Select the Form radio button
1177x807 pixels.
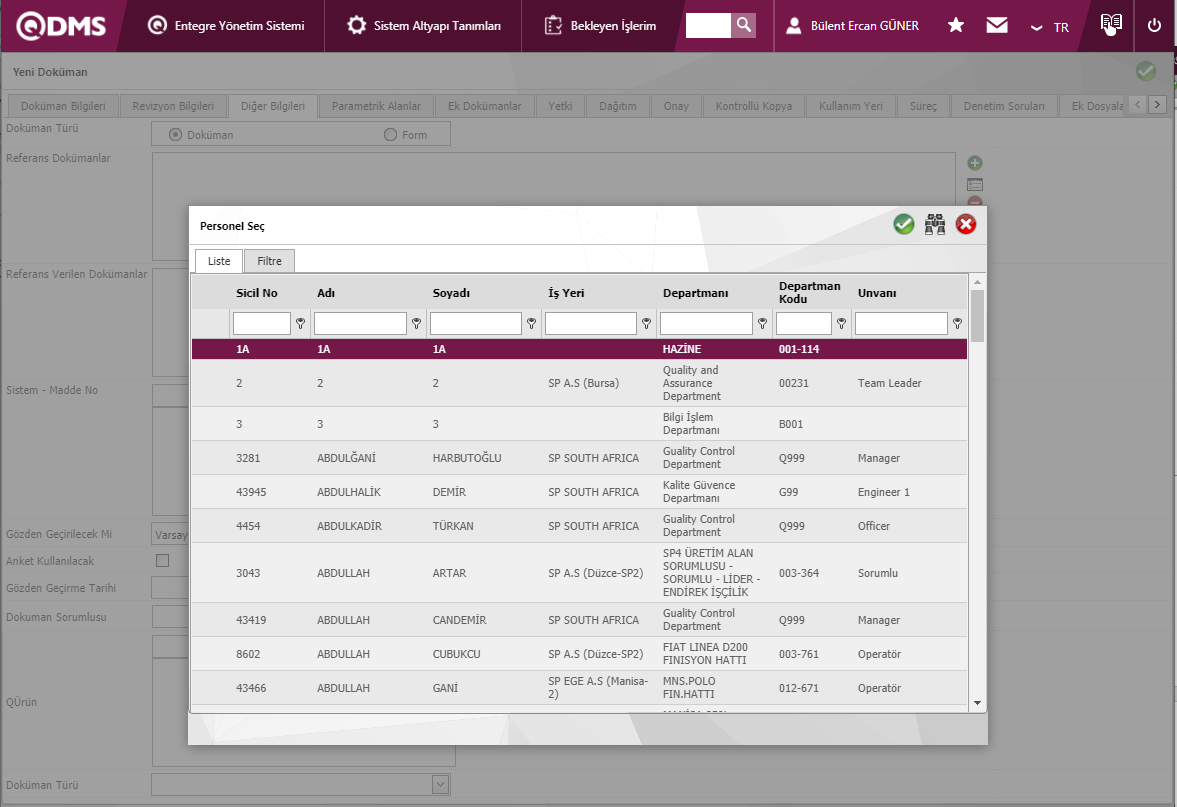[391, 135]
